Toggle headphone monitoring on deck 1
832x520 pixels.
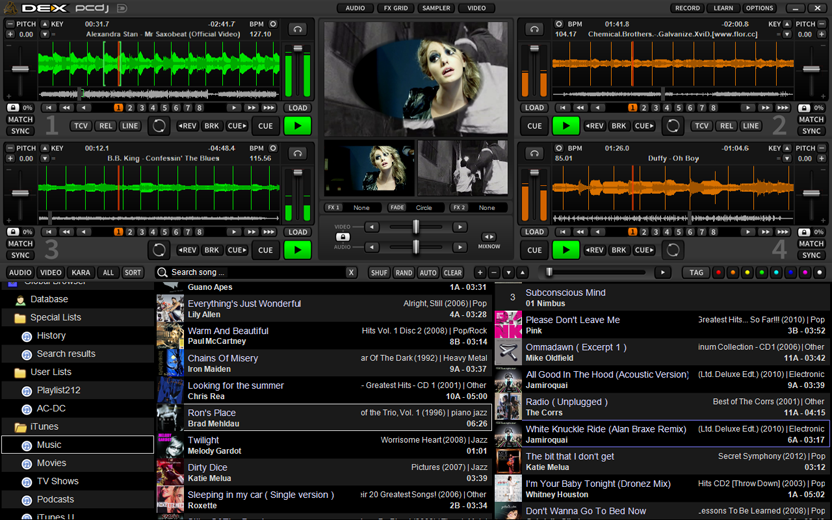point(297,29)
